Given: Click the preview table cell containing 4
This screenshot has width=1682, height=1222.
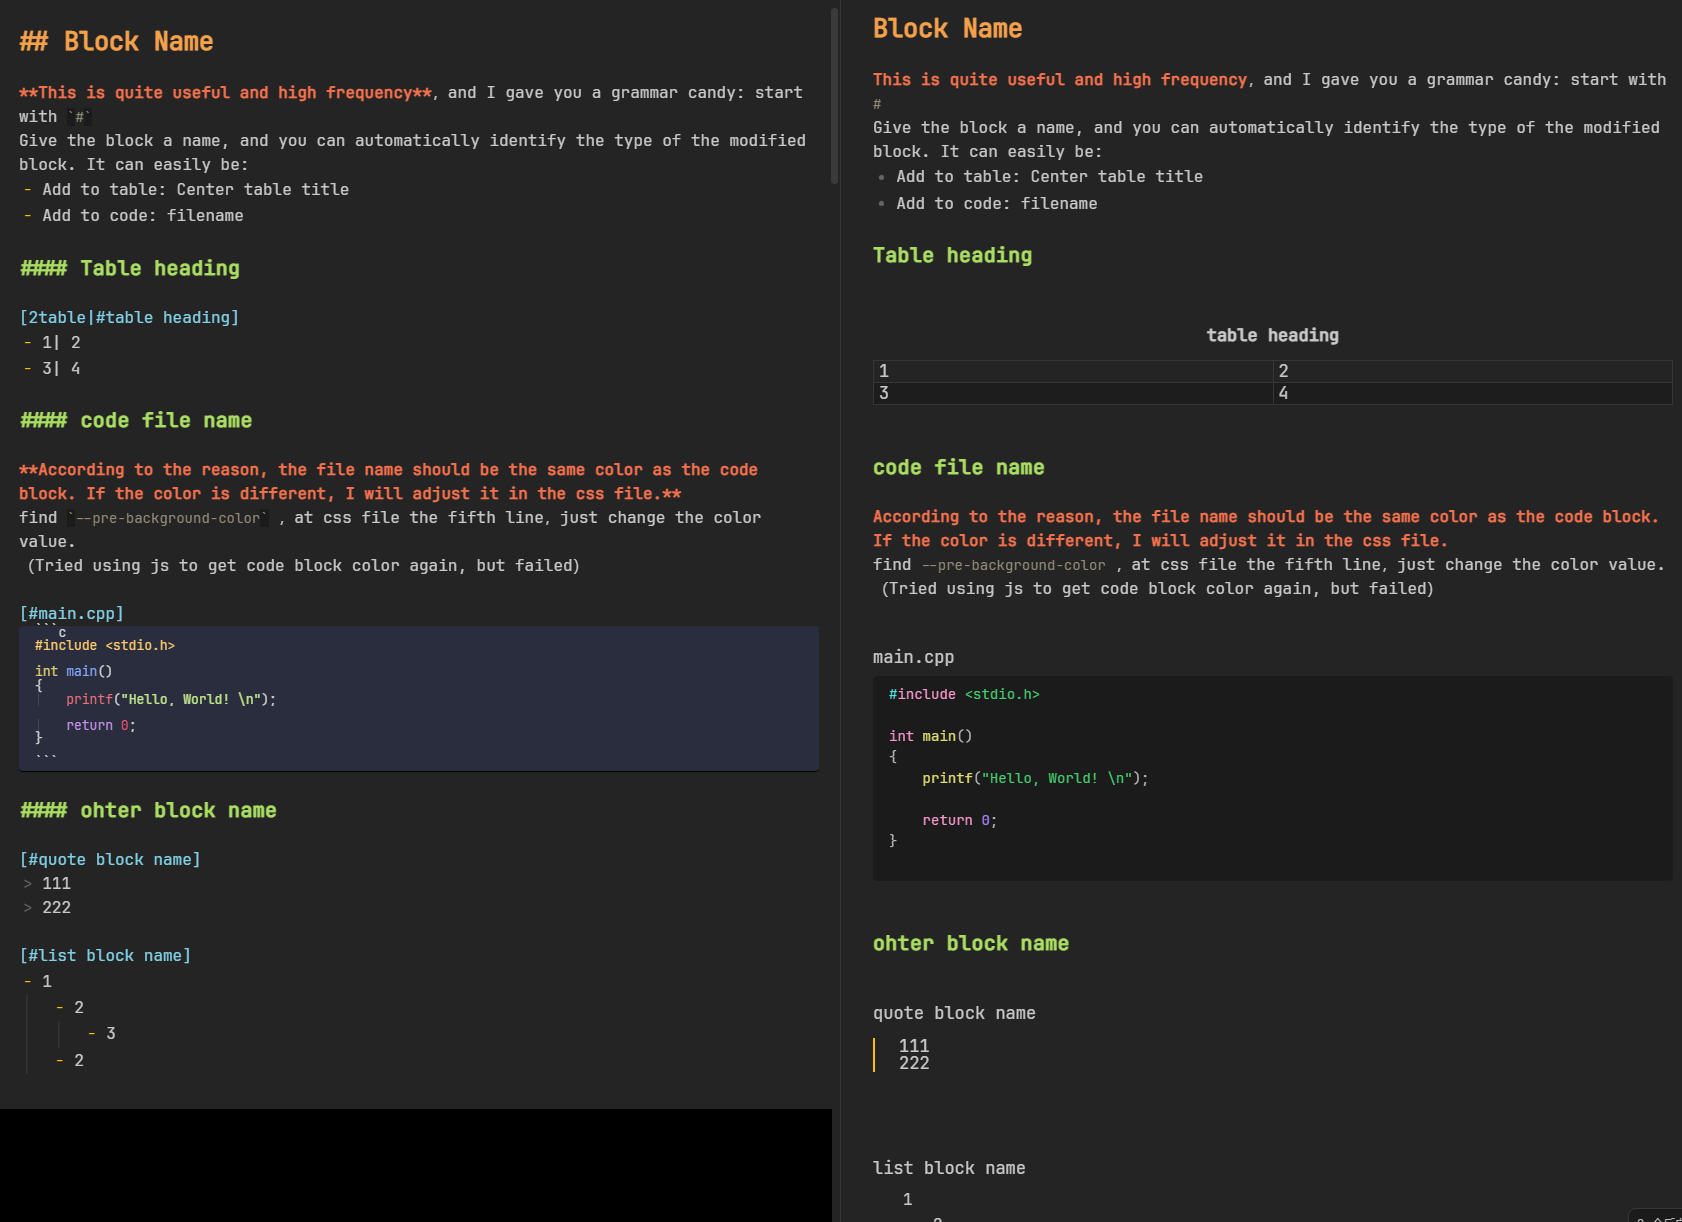Looking at the screenshot, I should (1471, 393).
